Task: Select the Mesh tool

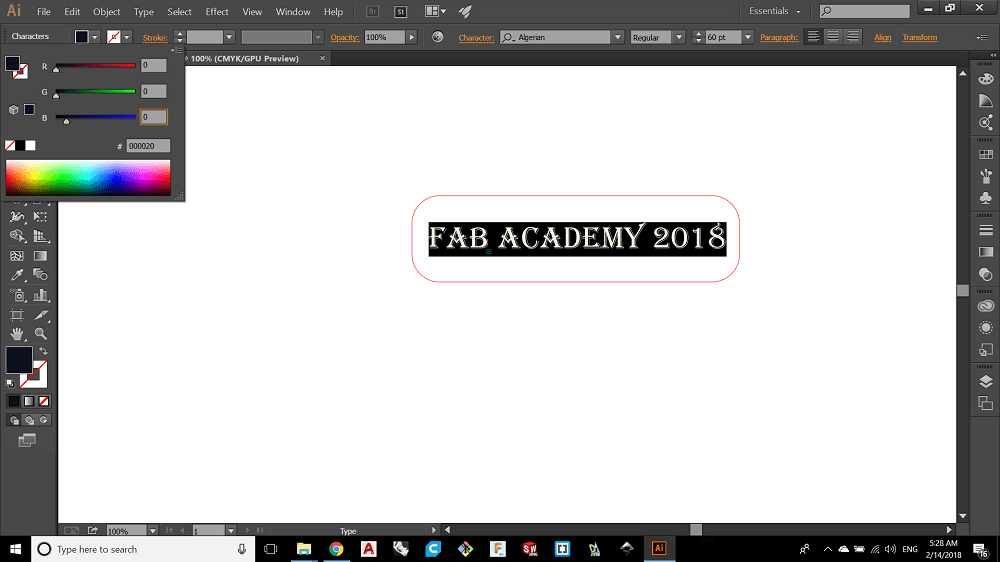Action: [x=17, y=256]
